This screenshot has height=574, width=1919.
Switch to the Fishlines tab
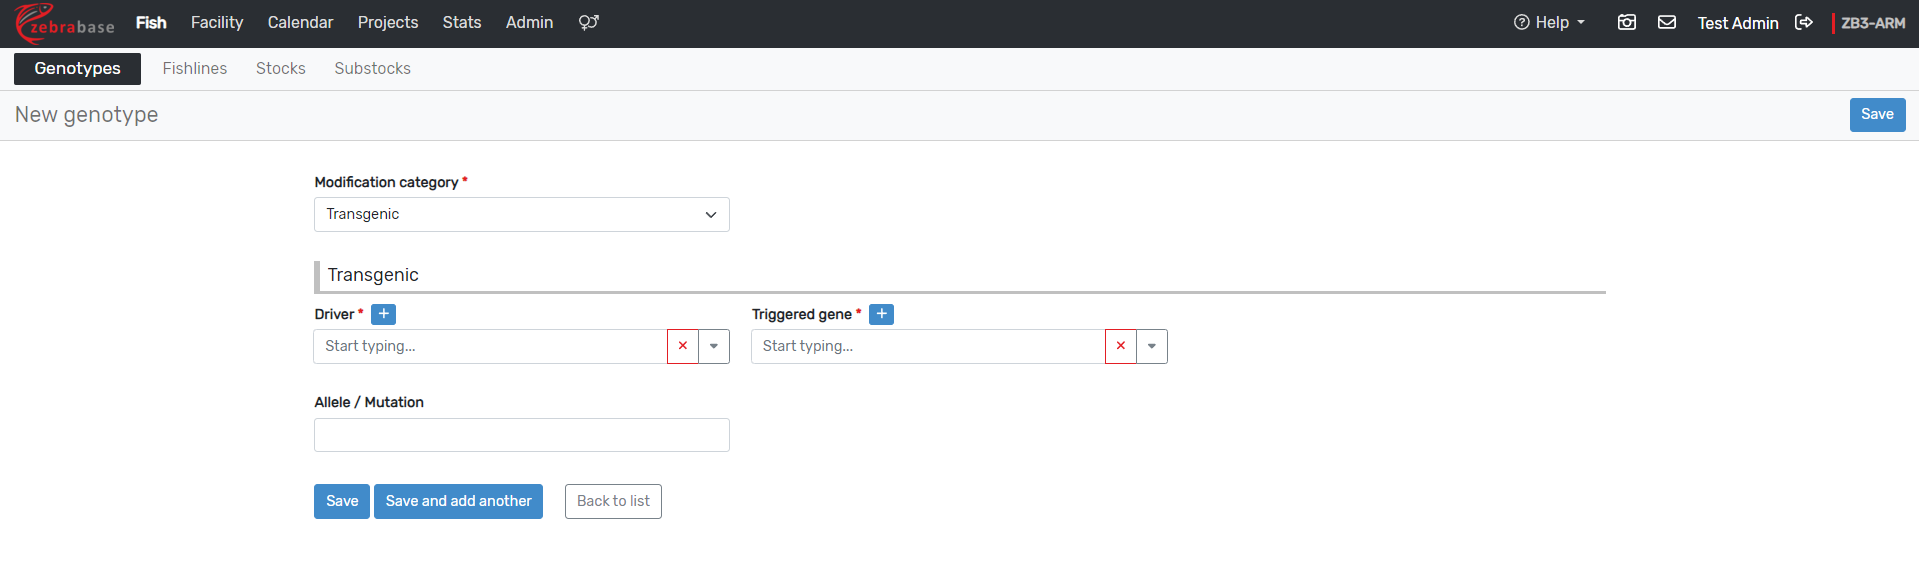coord(195,68)
